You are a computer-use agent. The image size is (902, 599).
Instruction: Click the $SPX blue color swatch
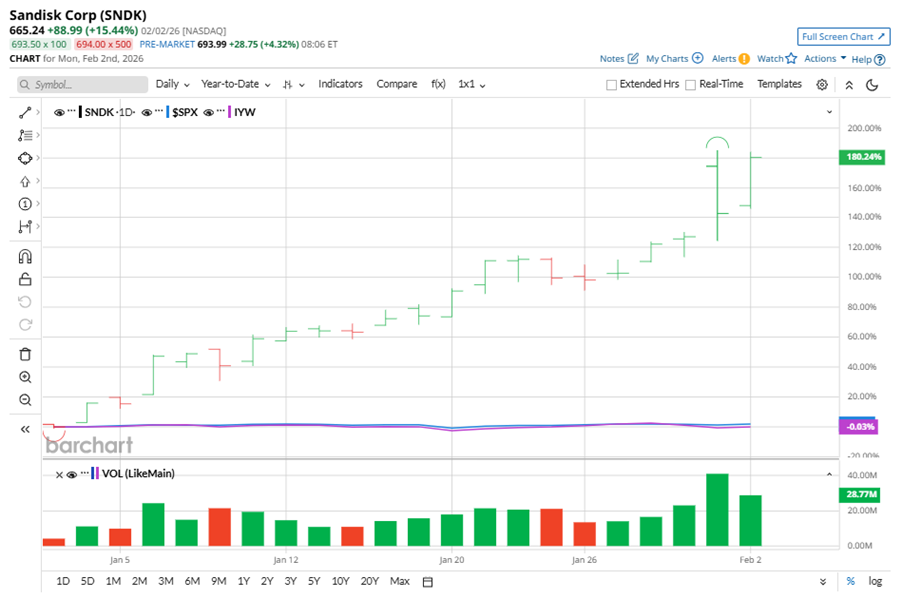167,112
